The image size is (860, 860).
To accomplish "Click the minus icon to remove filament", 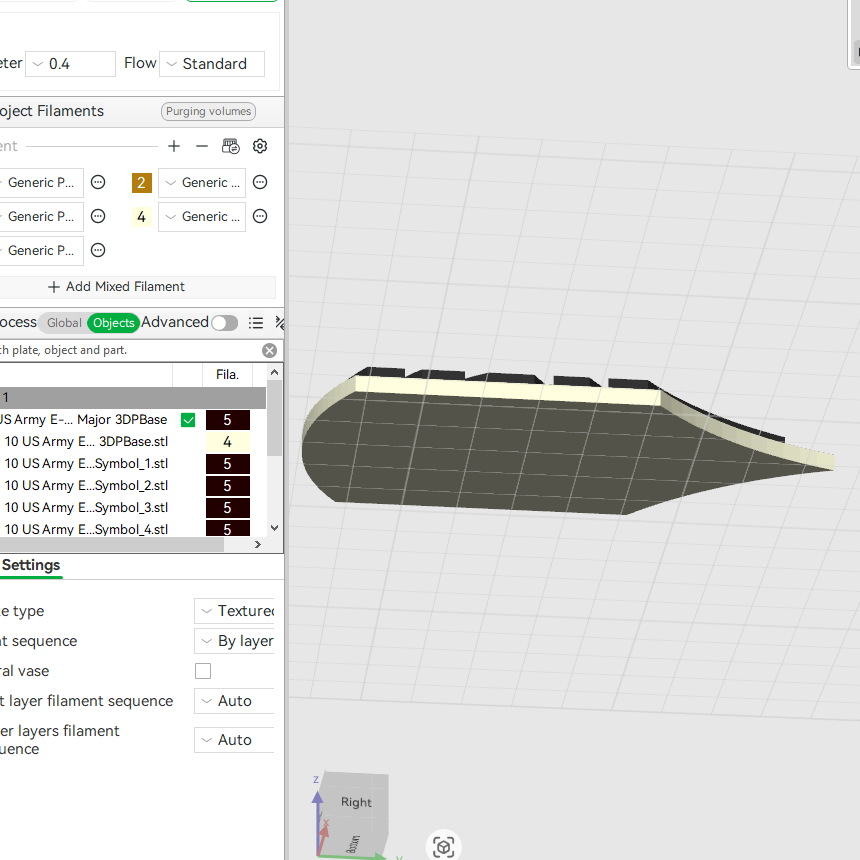I will pos(202,146).
